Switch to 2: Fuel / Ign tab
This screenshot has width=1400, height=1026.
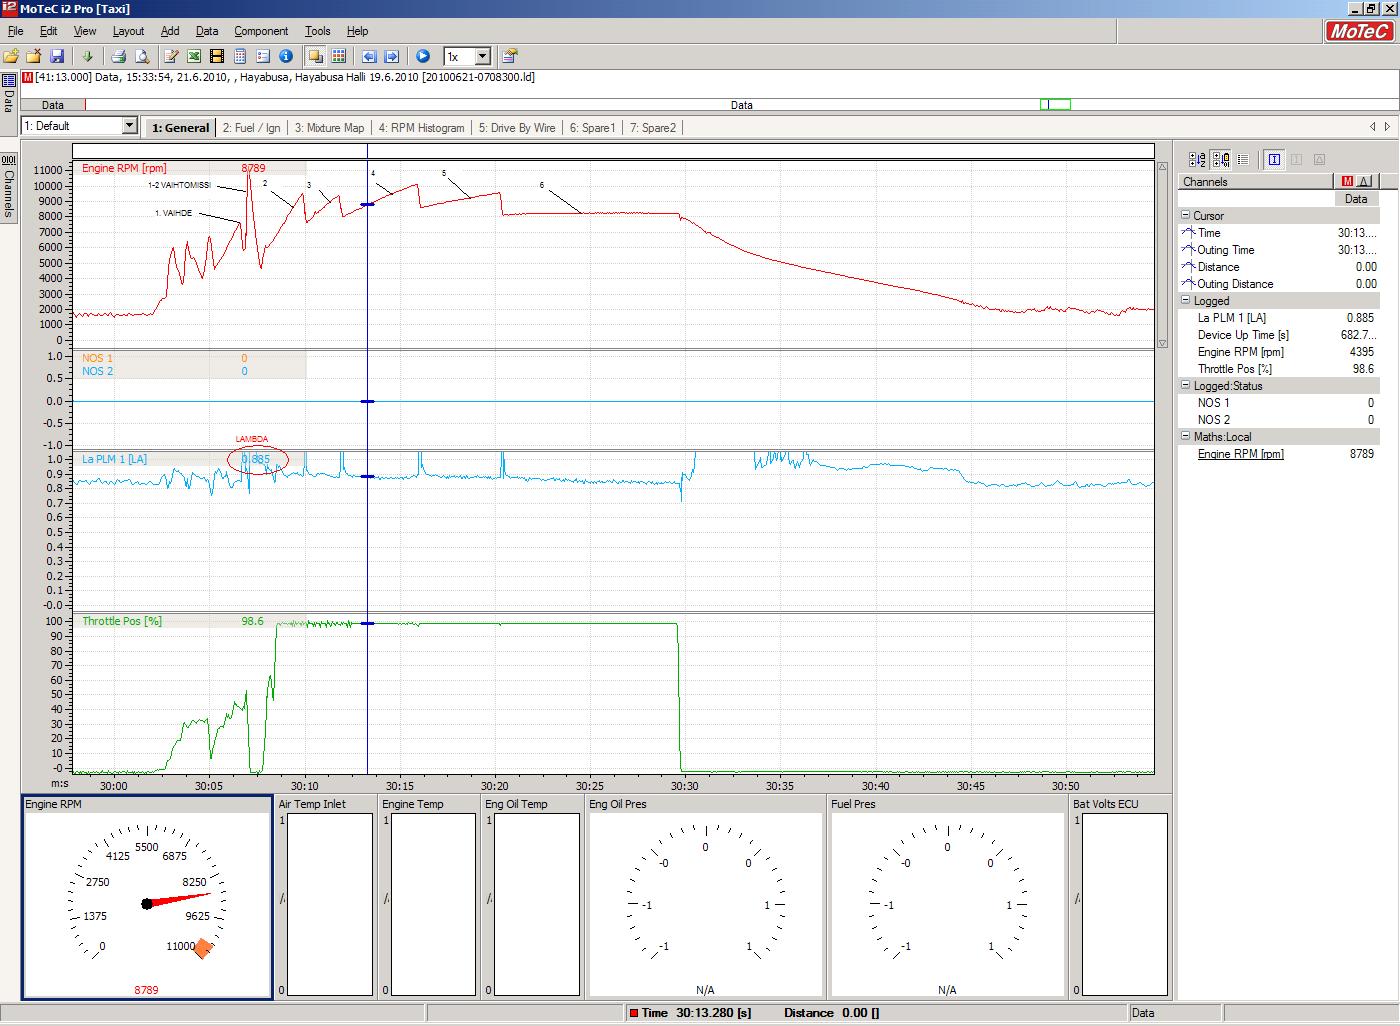pos(251,128)
